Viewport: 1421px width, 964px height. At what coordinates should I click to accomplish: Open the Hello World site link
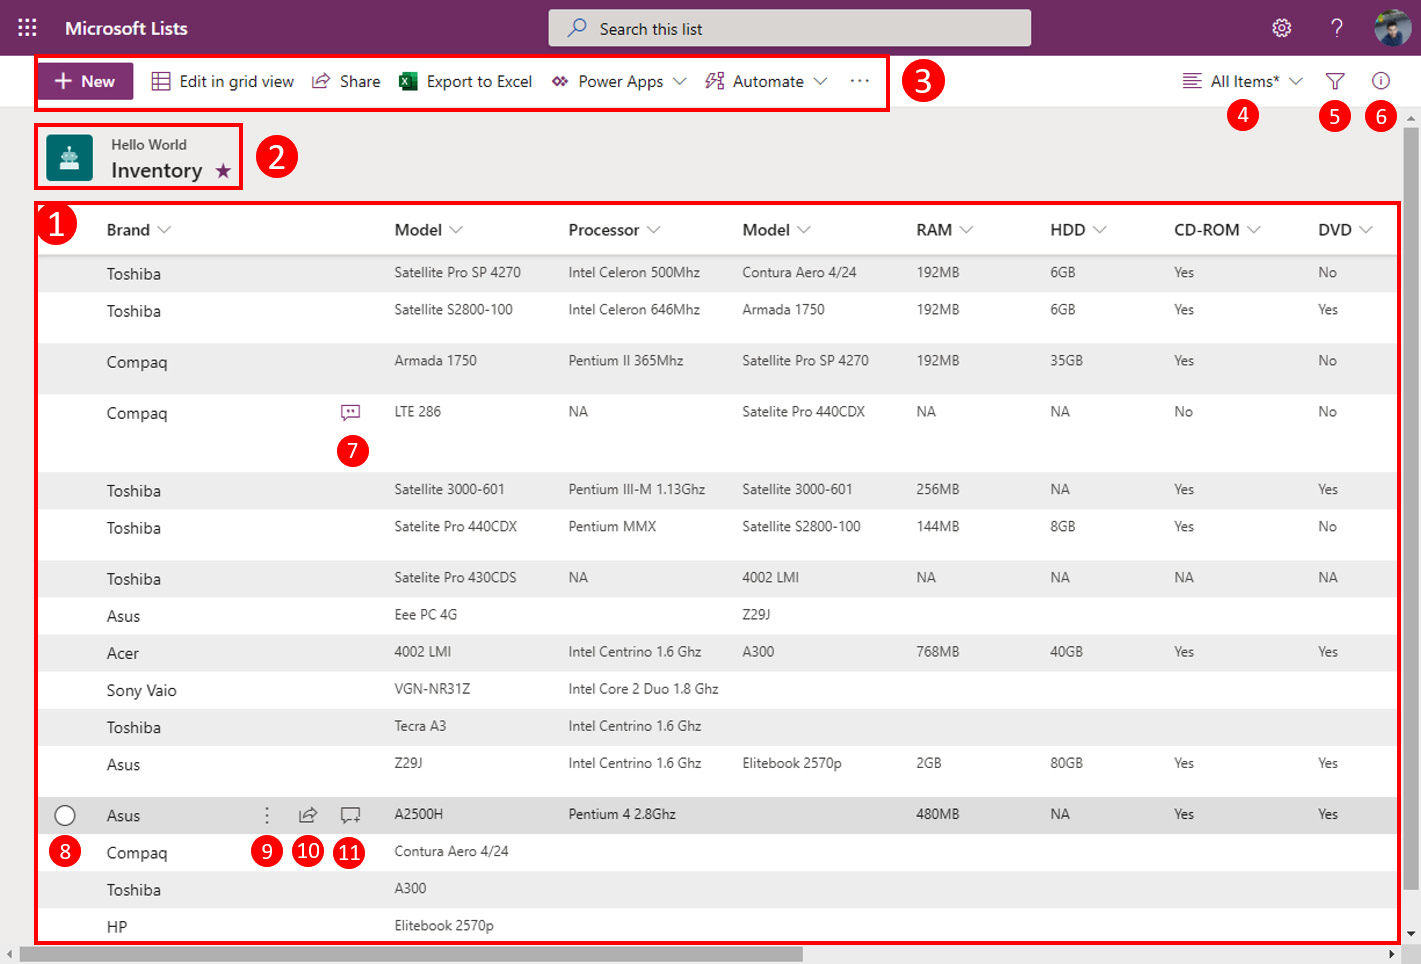pyautogui.click(x=149, y=145)
